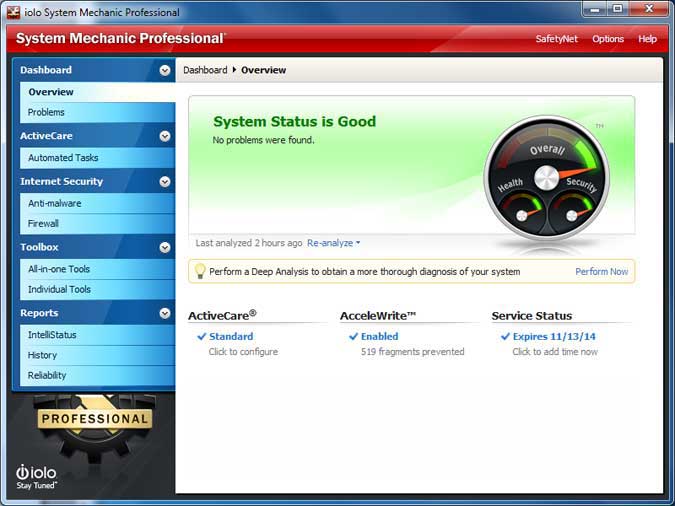Click the ActiveCare sidebar header

[x=46, y=136]
